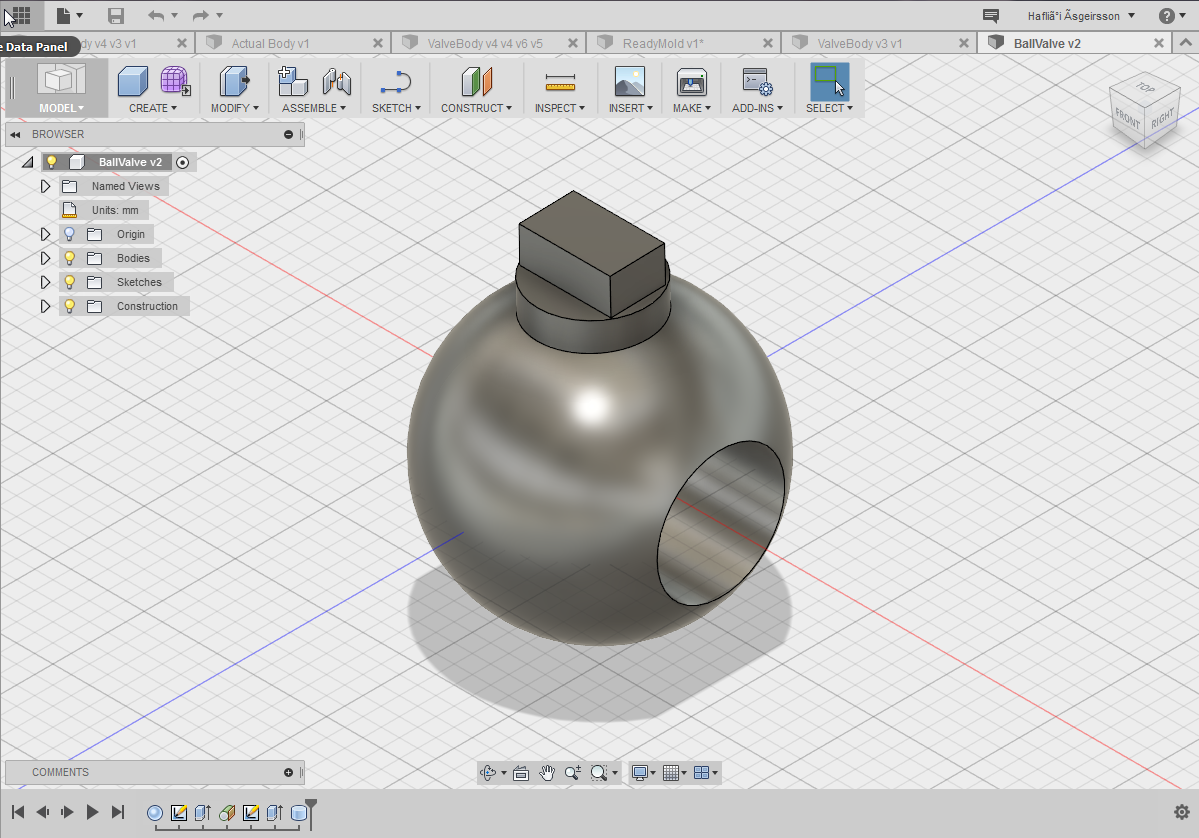This screenshot has width=1199, height=838.
Task: Open the ASSEMBLE menu
Action: click(314, 108)
